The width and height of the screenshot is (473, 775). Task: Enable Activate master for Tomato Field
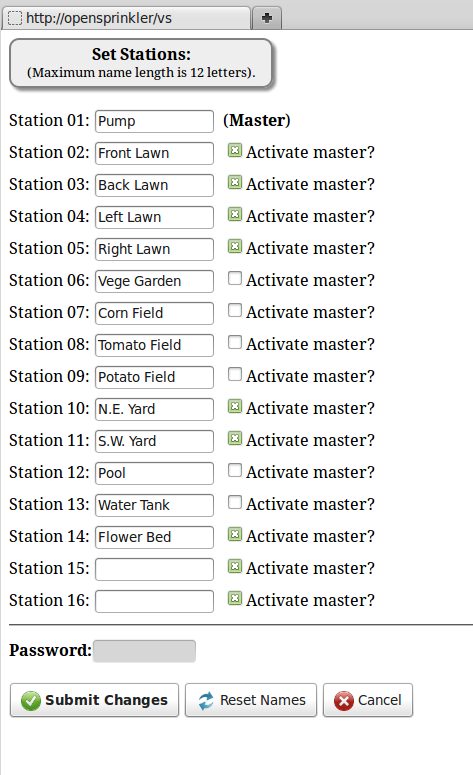coord(235,342)
